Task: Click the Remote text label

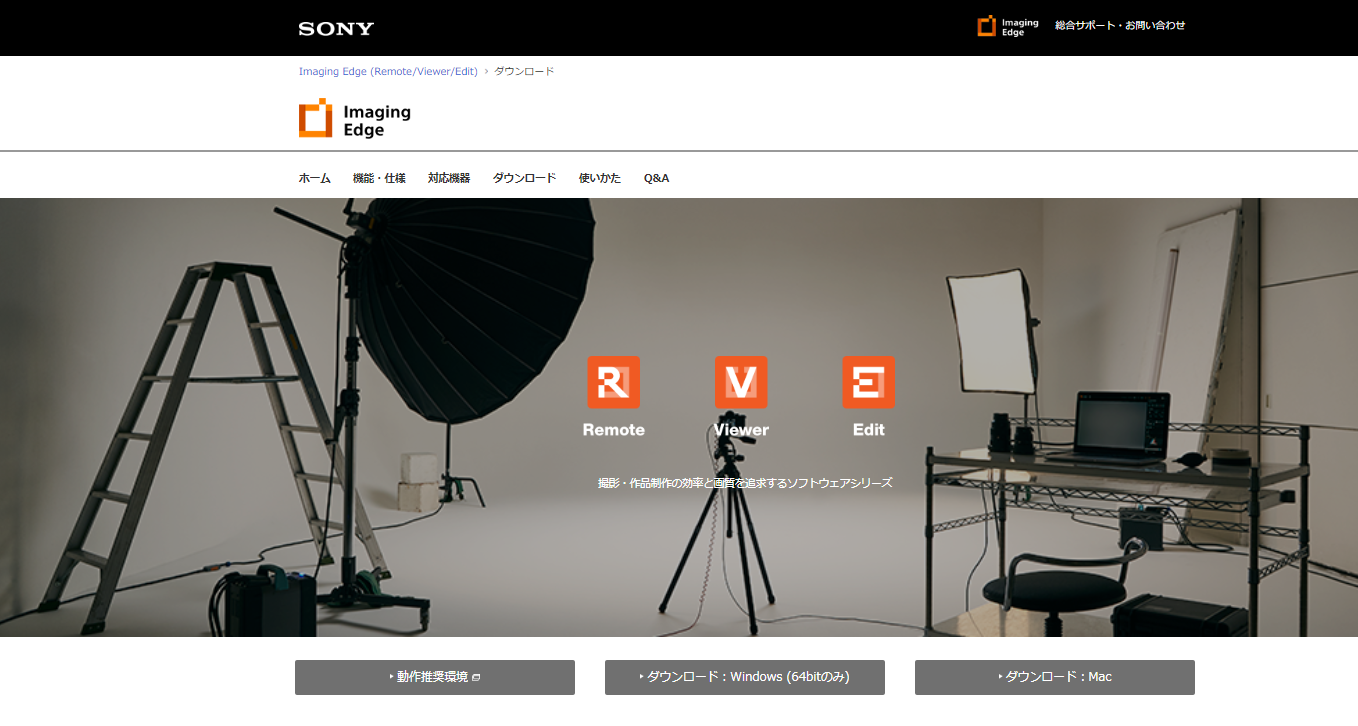Action: tap(613, 430)
